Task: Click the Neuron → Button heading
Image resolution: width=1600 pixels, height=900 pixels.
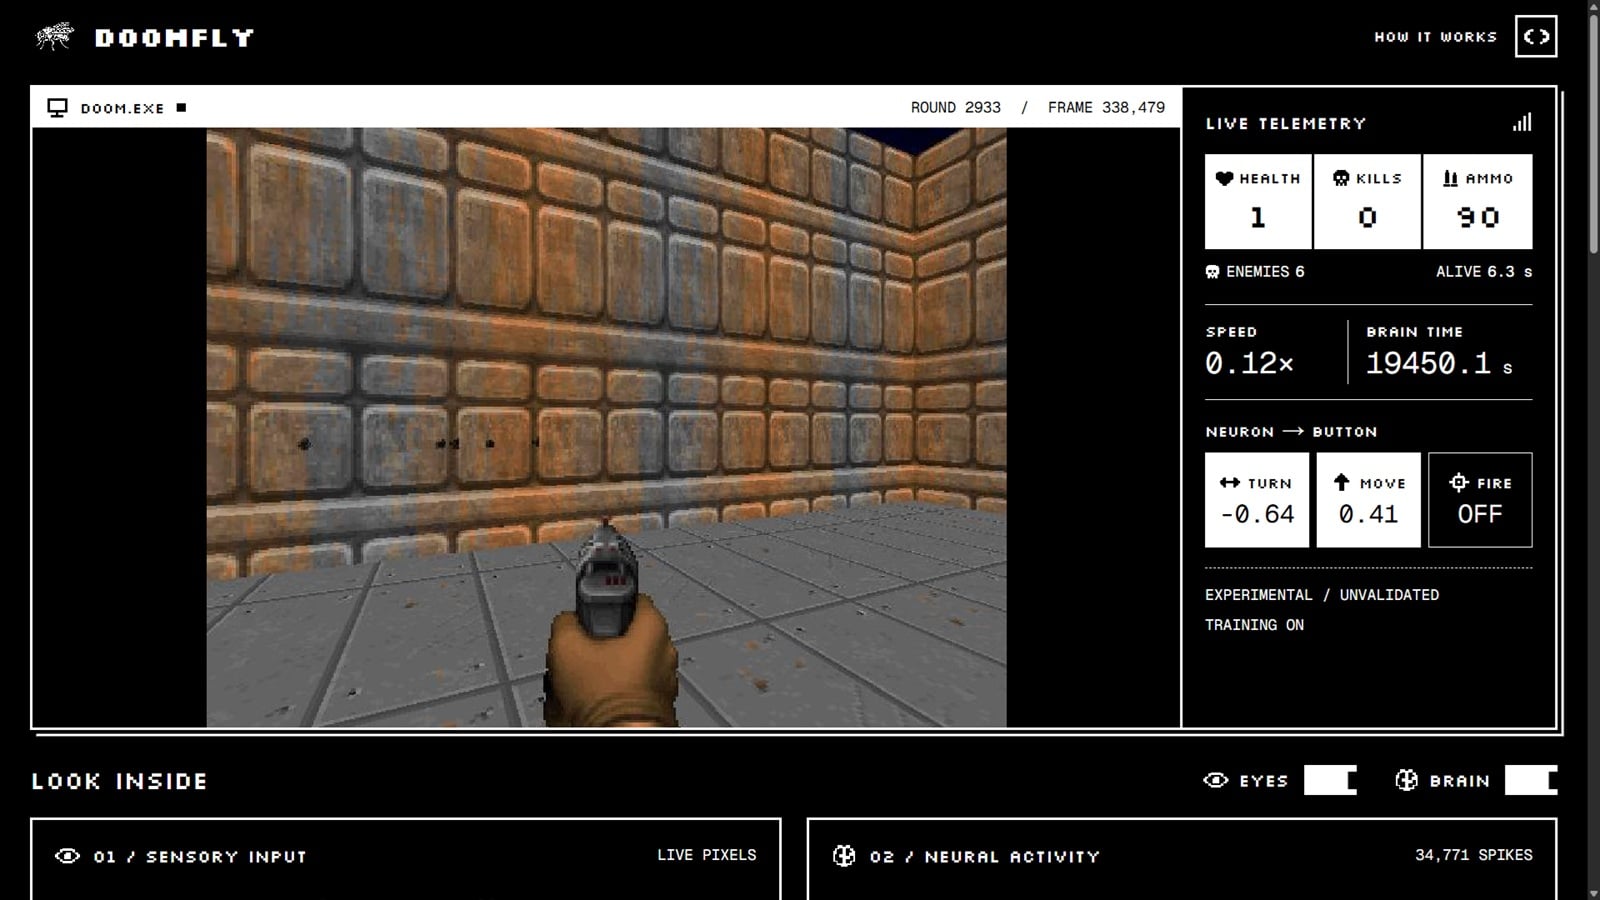Action: 1291,432
